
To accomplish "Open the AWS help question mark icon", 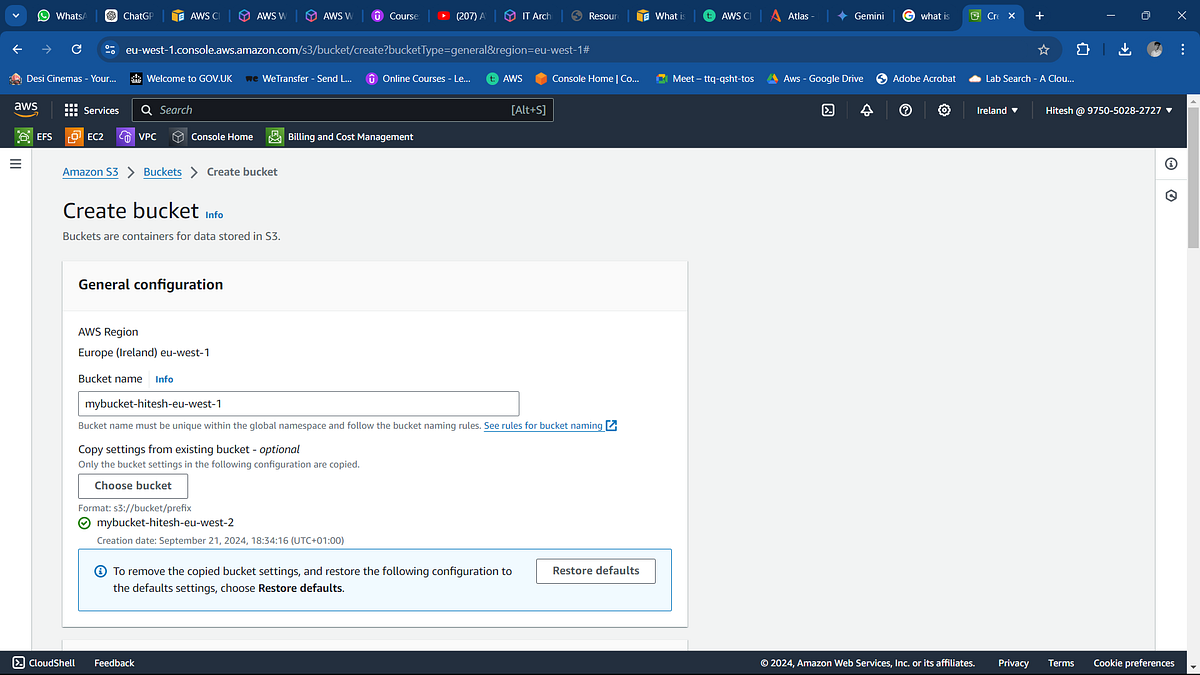I will click(905, 110).
